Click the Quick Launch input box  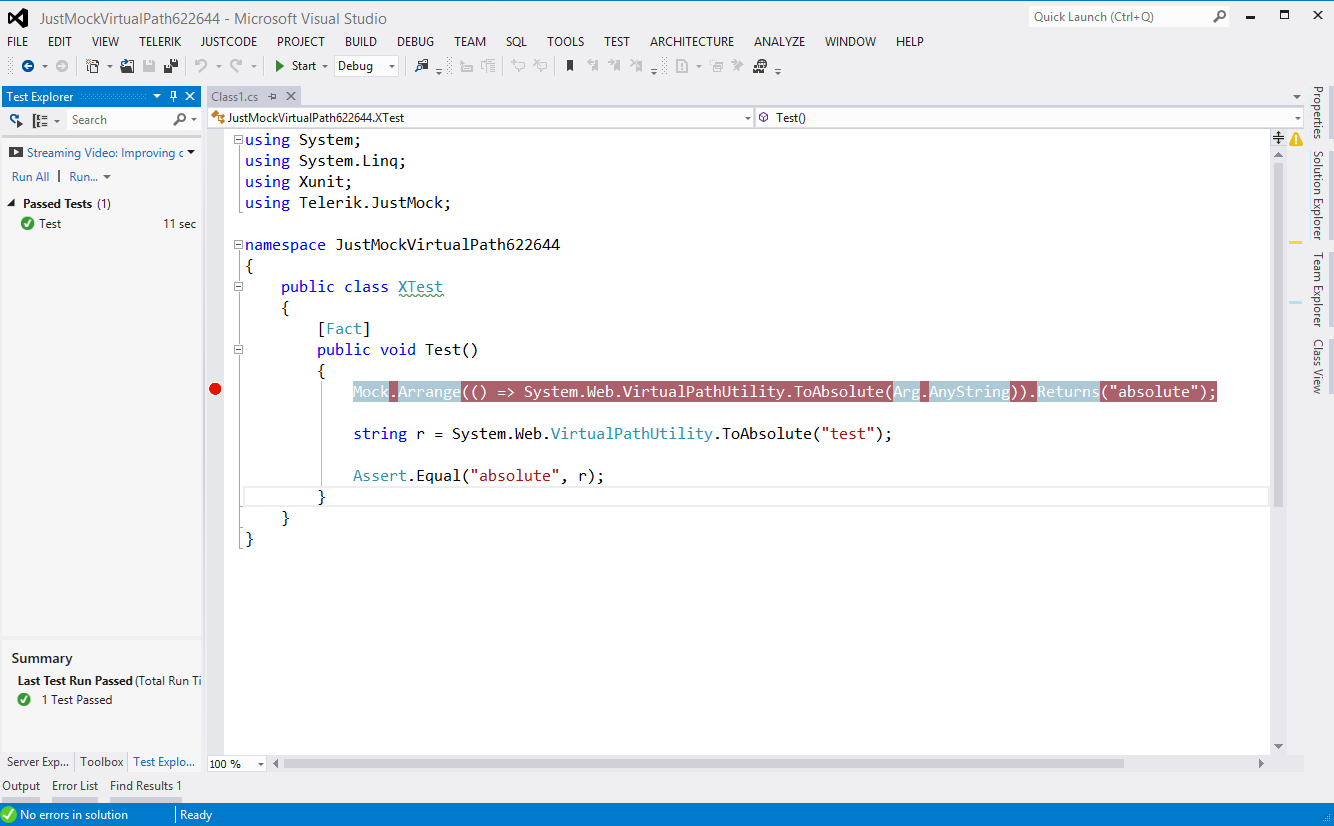1120,17
